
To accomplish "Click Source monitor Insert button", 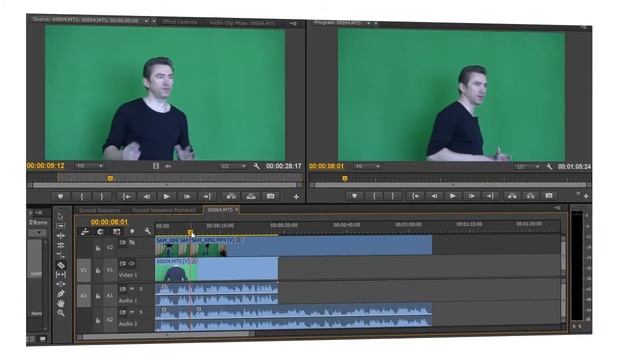I will 231,196.
